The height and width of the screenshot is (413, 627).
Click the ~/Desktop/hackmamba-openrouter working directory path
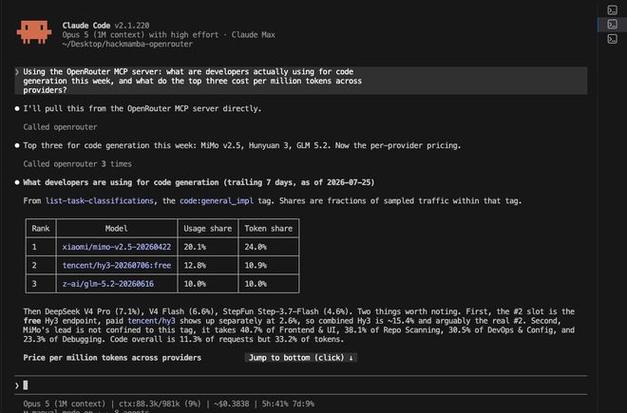(127, 44)
